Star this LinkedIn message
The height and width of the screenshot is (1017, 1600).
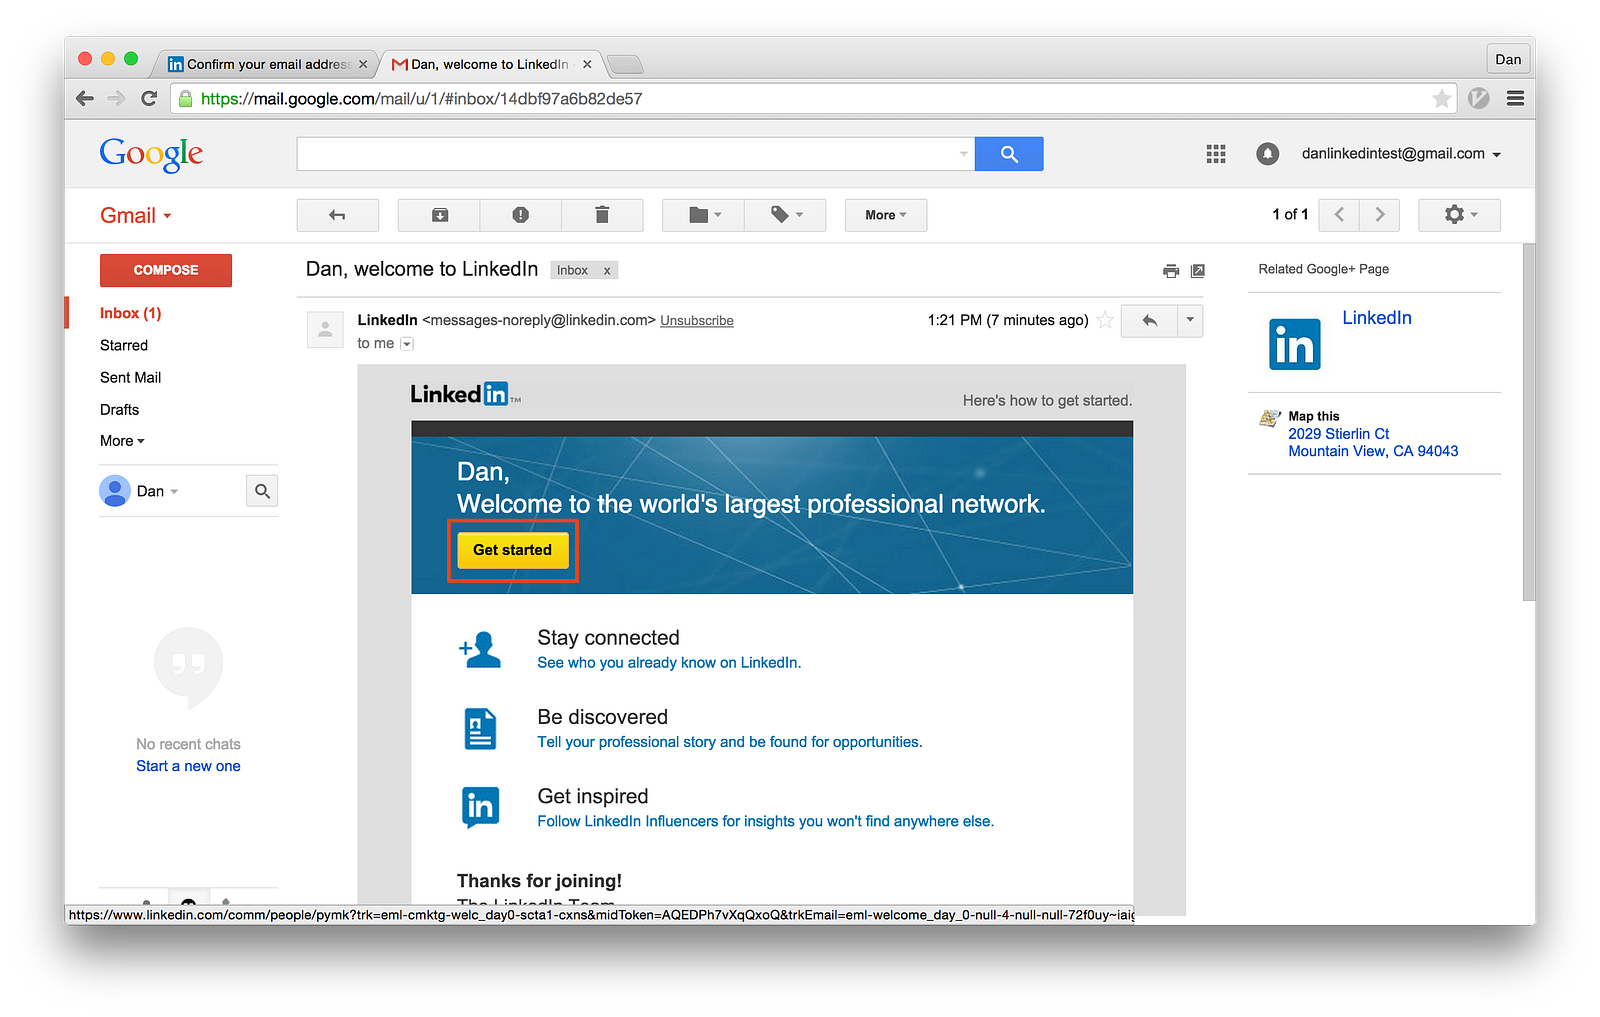point(1105,320)
